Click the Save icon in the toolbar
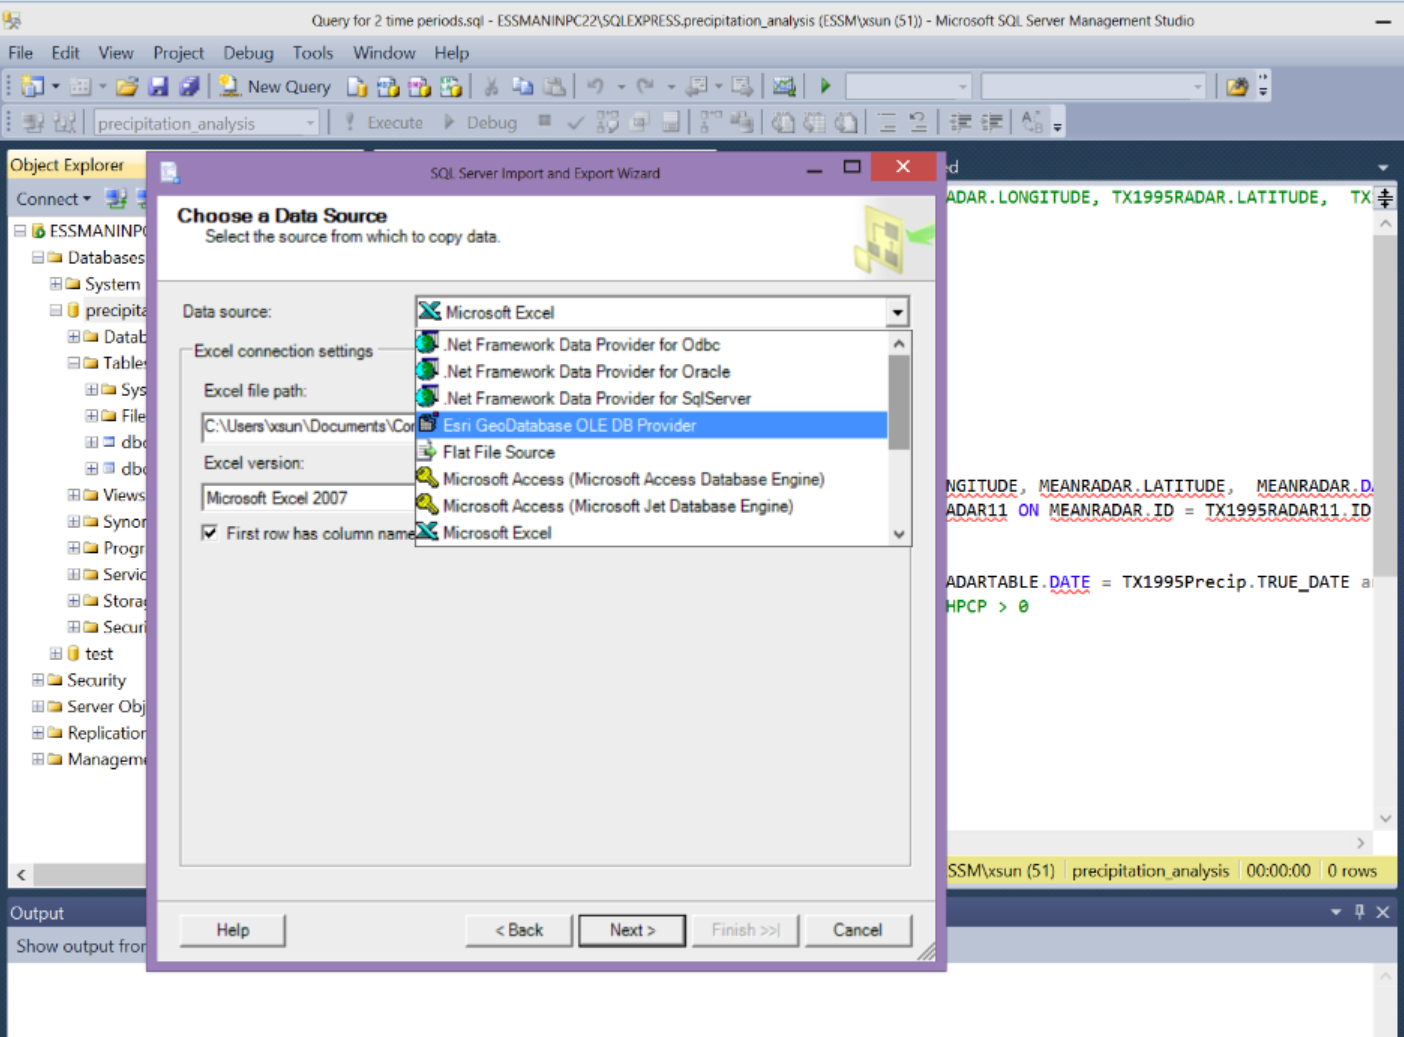The width and height of the screenshot is (1404, 1037). pyautogui.click(x=158, y=87)
